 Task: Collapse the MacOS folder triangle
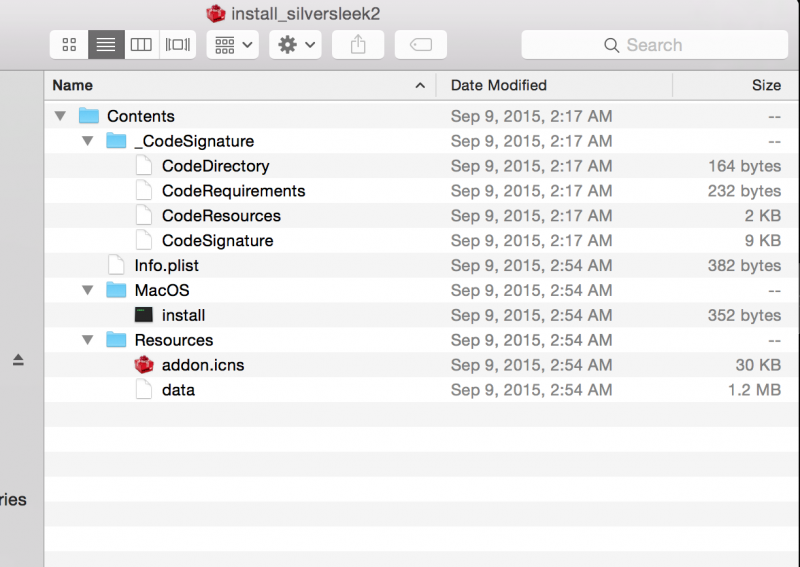[88, 290]
